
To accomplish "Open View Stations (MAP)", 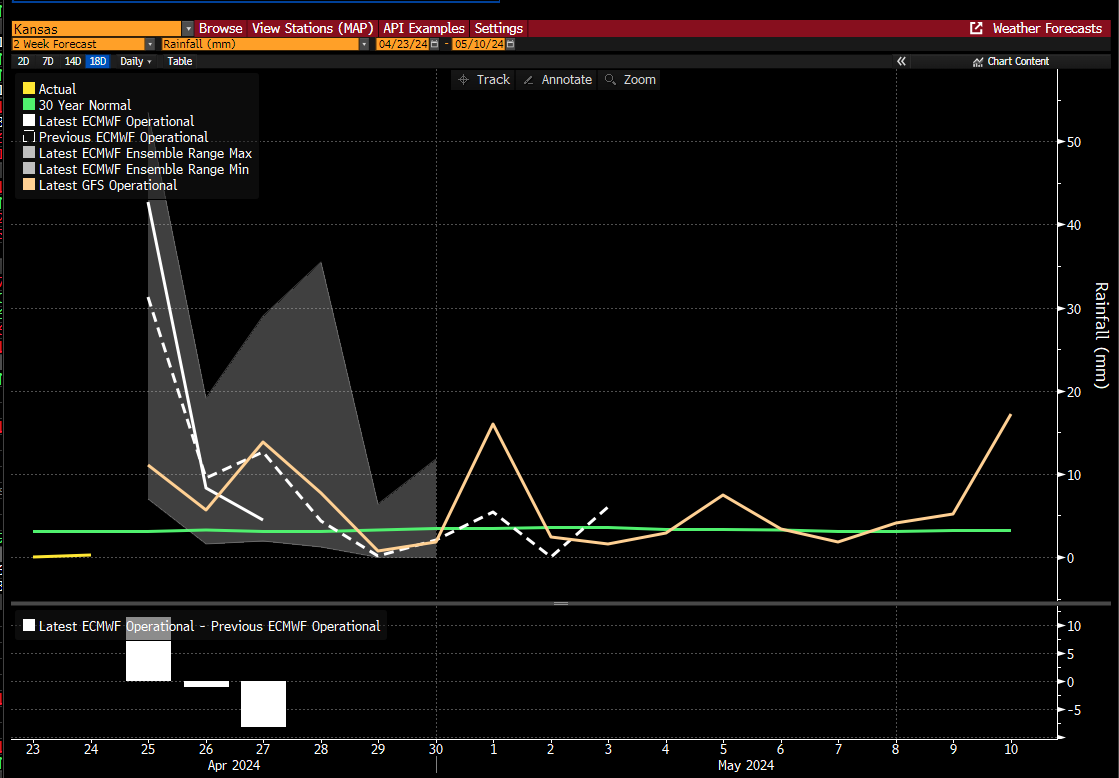I will tap(313, 29).
